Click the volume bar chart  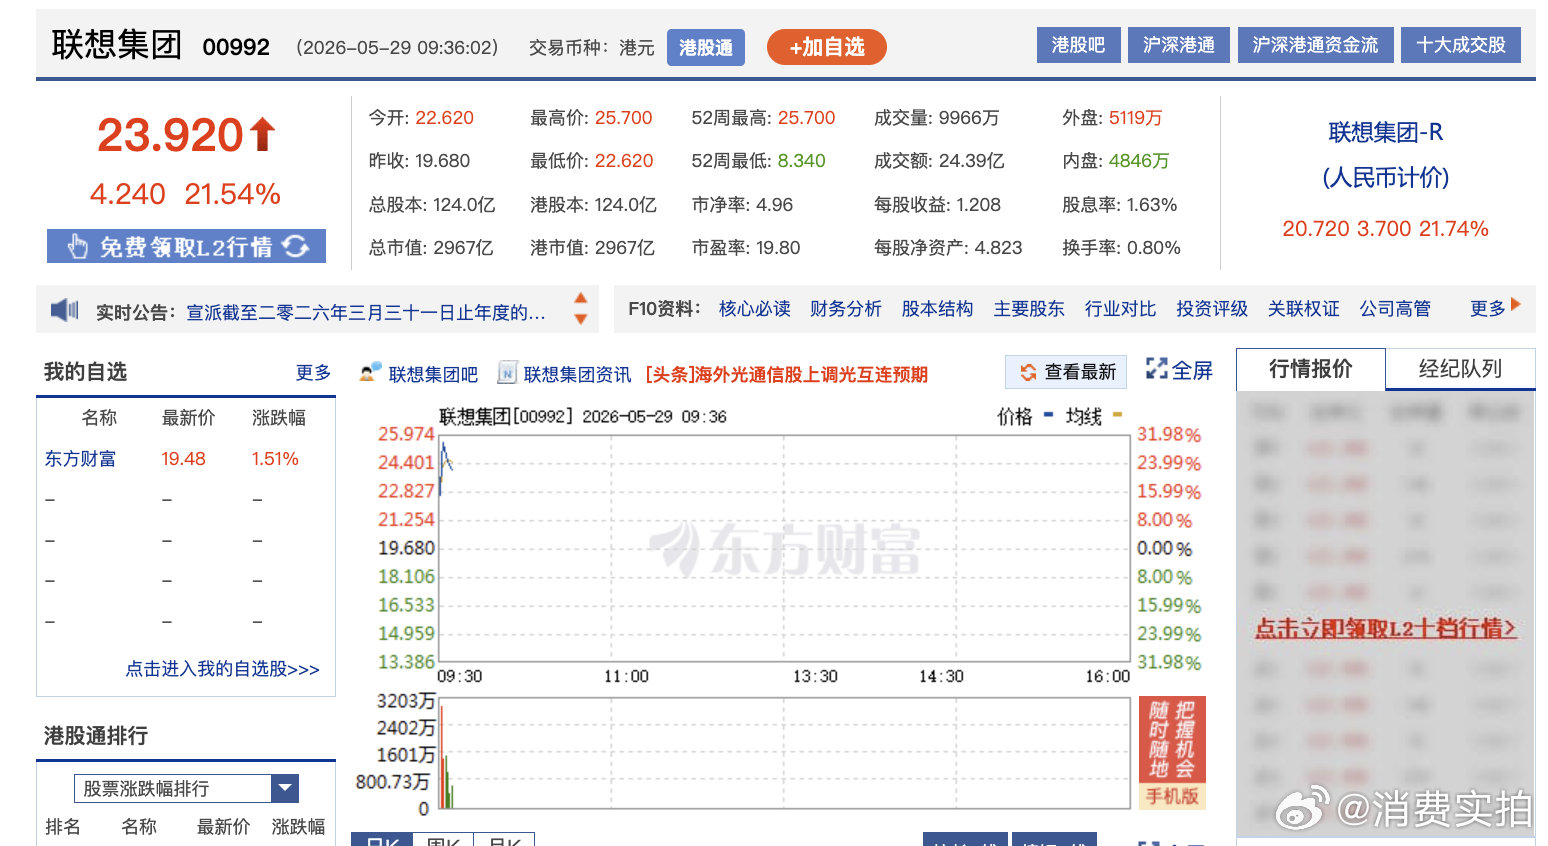[x=785, y=754]
